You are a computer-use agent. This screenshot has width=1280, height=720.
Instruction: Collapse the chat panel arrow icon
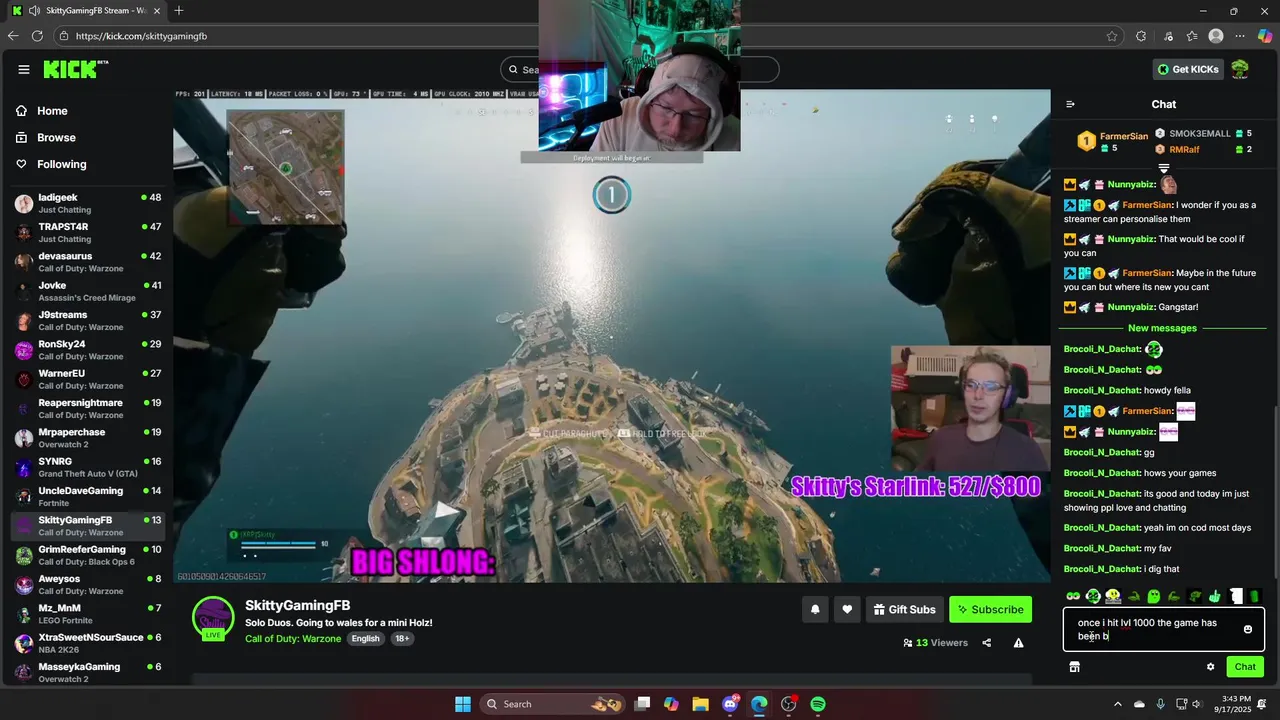point(1070,104)
